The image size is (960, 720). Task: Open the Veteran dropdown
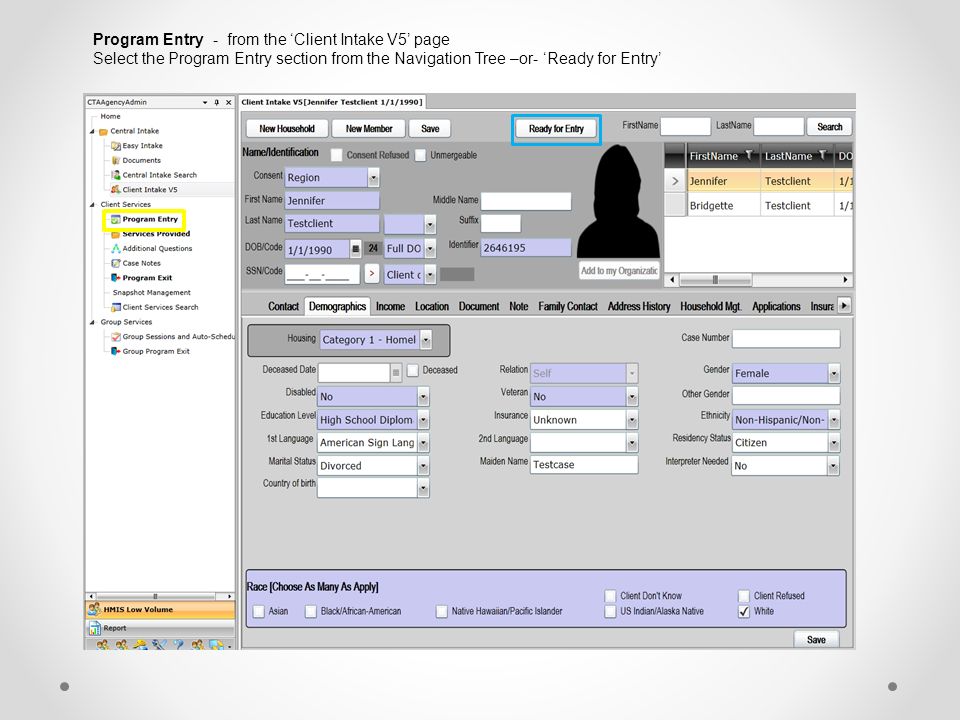(x=632, y=397)
